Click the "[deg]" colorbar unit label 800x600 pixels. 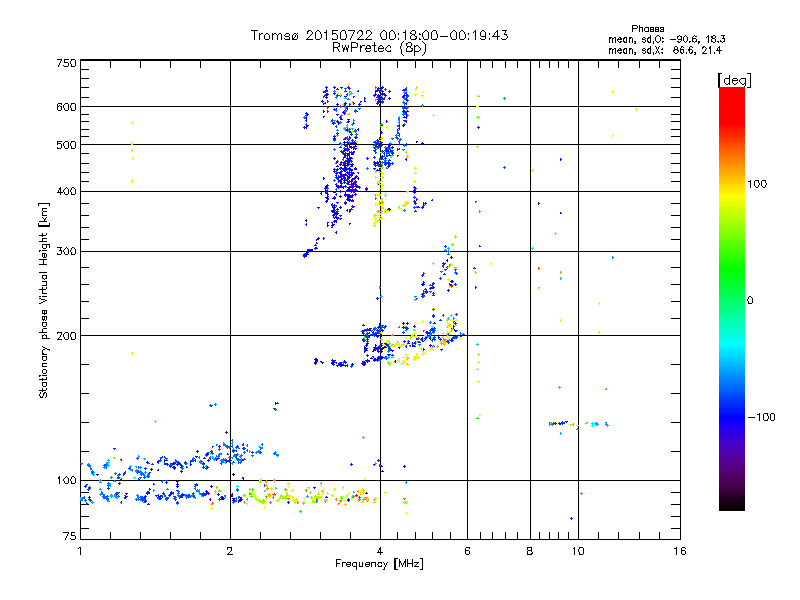tap(734, 80)
